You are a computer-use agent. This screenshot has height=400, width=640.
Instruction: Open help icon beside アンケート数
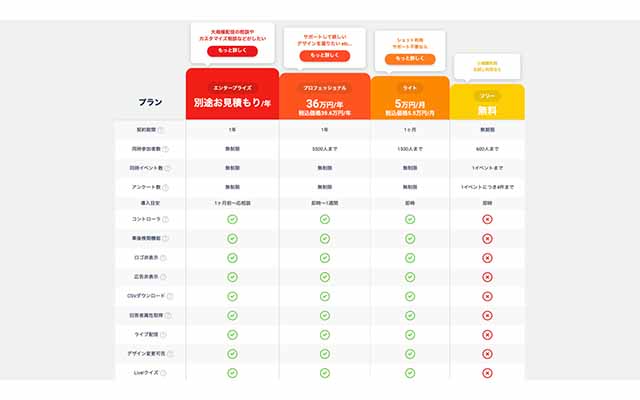point(165,187)
